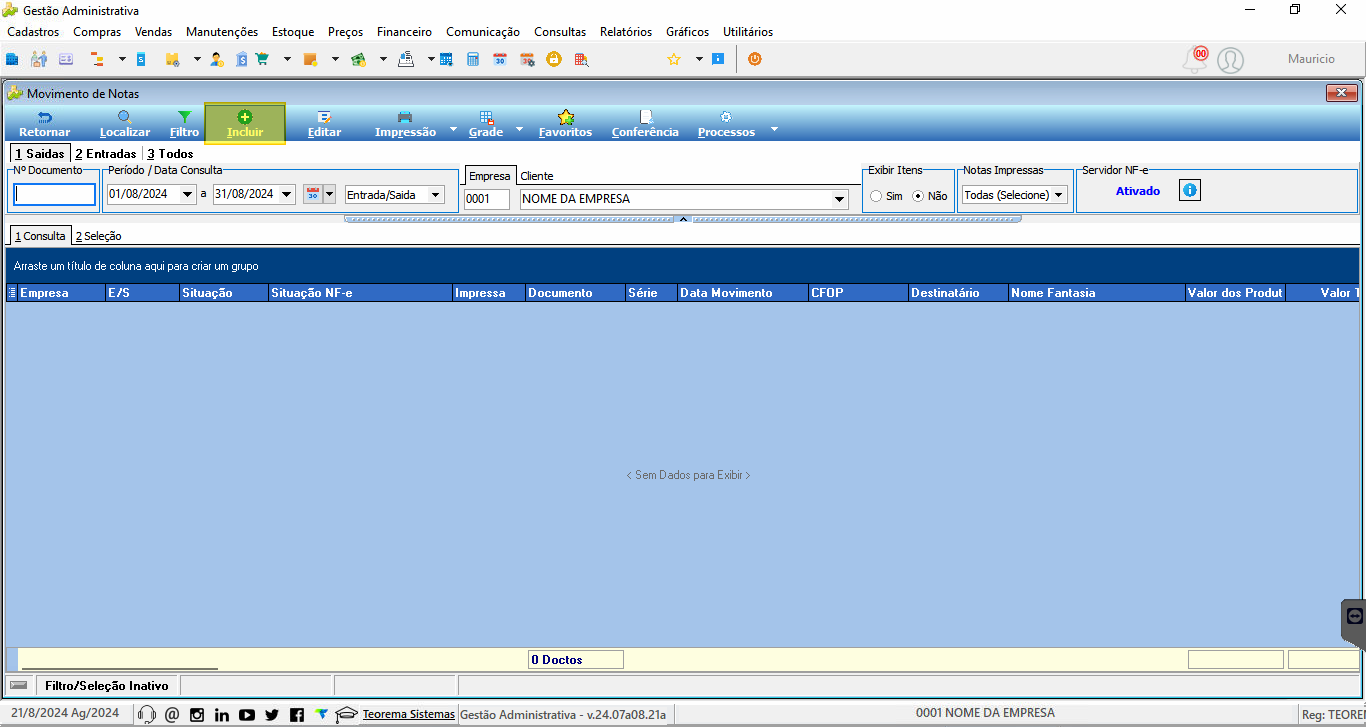This screenshot has height=727, width=1366.
Task: Sort by the Data Movimento column header
Action: click(x=743, y=293)
